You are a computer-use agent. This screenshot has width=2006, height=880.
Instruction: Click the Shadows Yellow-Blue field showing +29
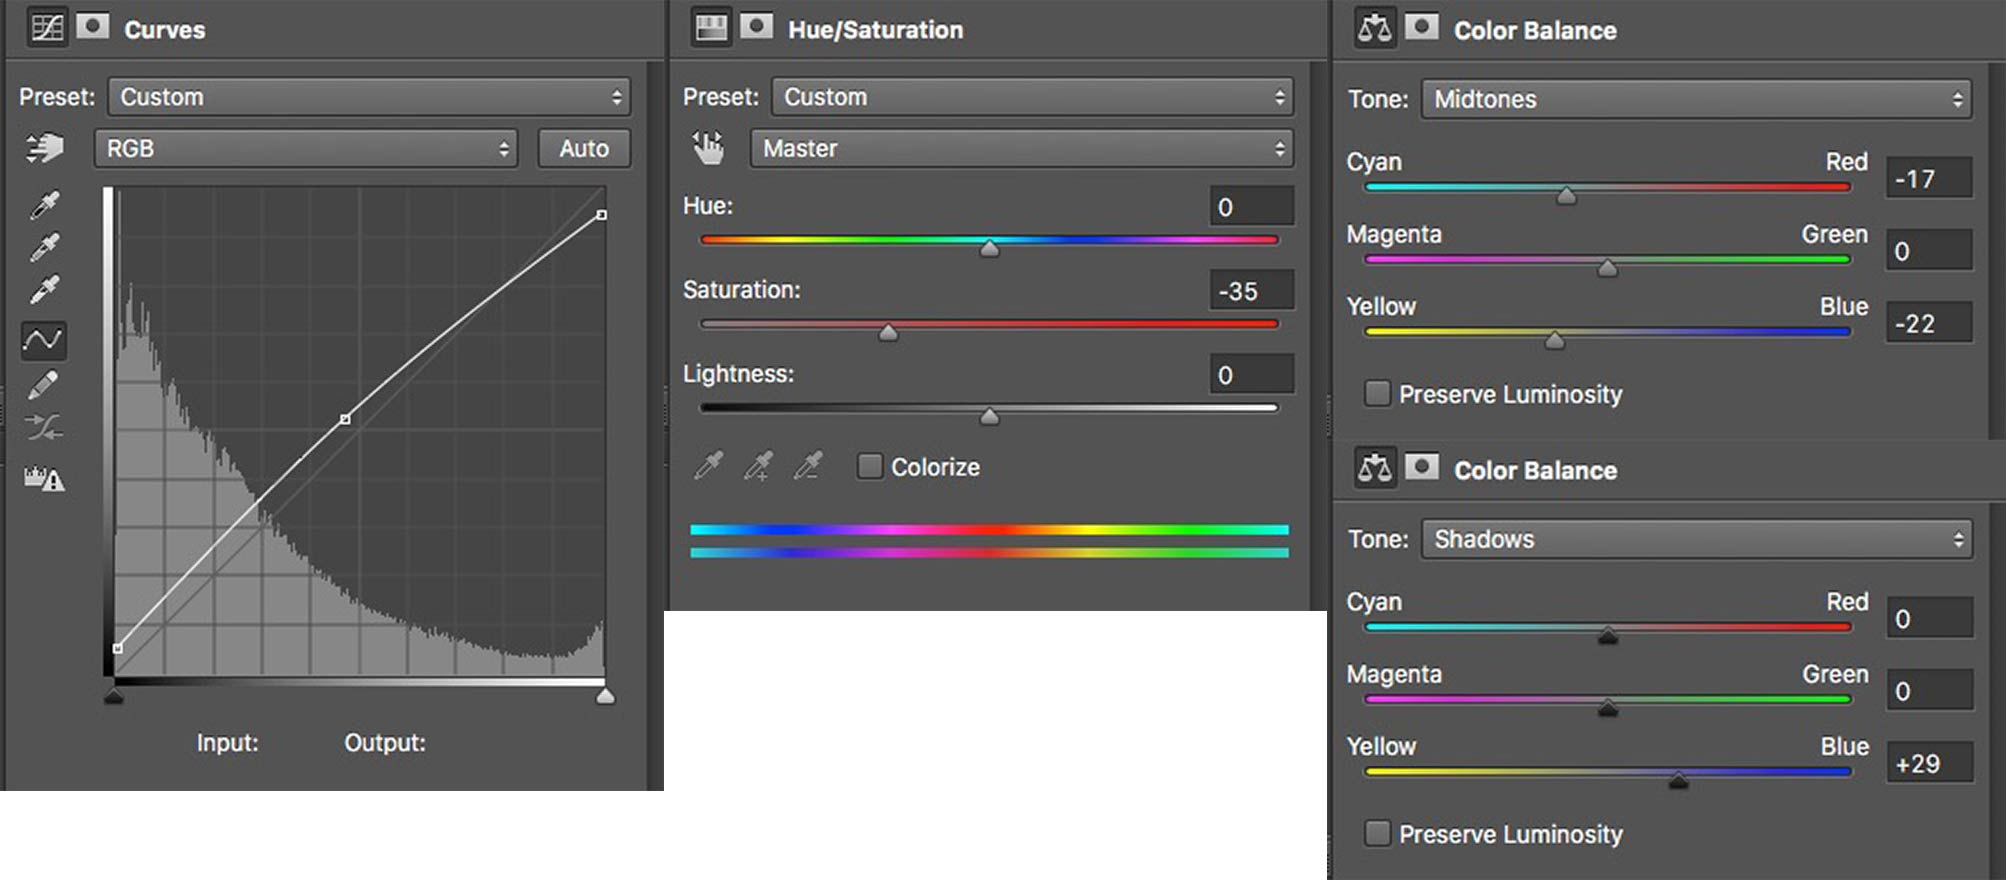(x=1929, y=763)
